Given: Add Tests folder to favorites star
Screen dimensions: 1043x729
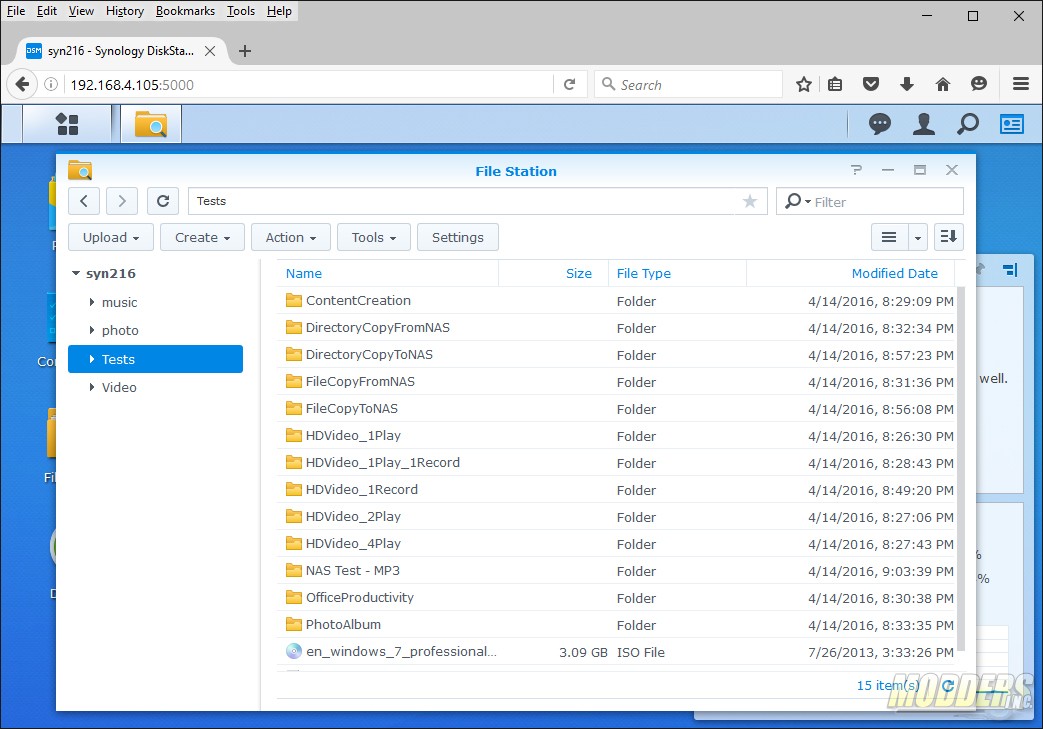Looking at the screenshot, I should coord(750,201).
